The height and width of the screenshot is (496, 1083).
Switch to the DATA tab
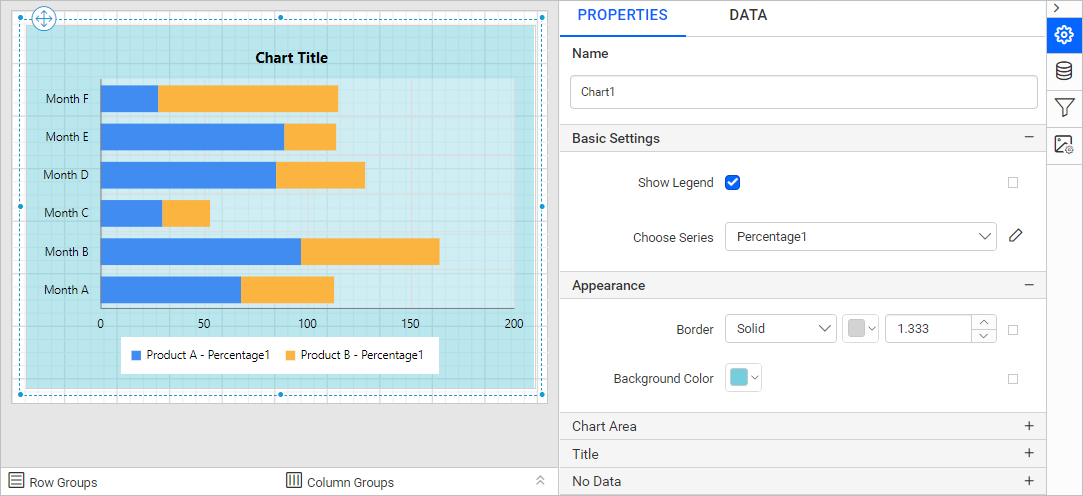748,15
